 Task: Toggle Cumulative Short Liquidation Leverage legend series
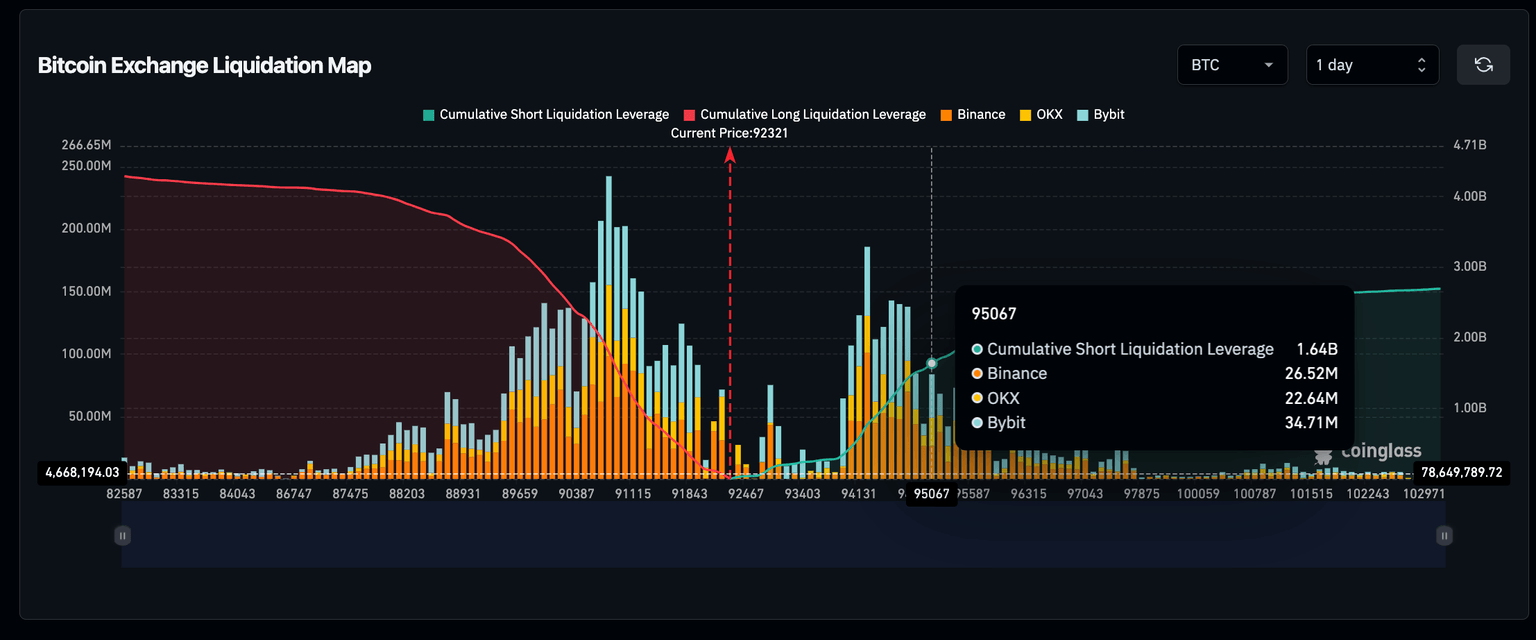546,115
